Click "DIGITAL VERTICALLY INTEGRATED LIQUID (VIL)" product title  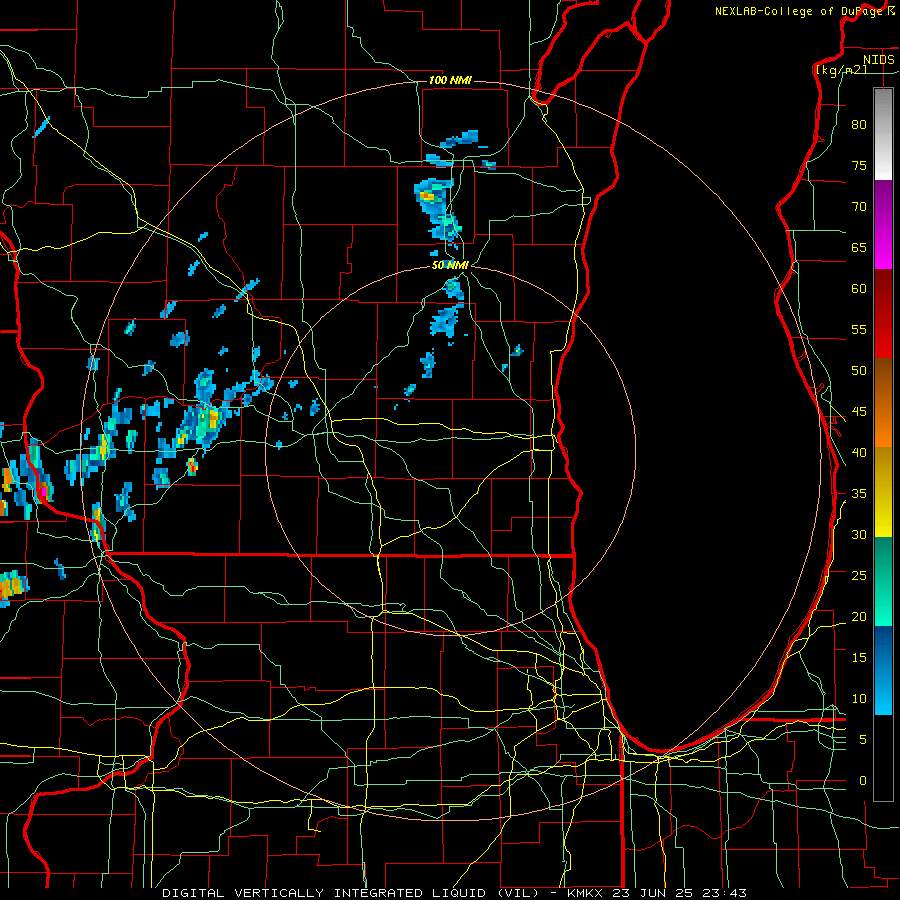point(350,893)
